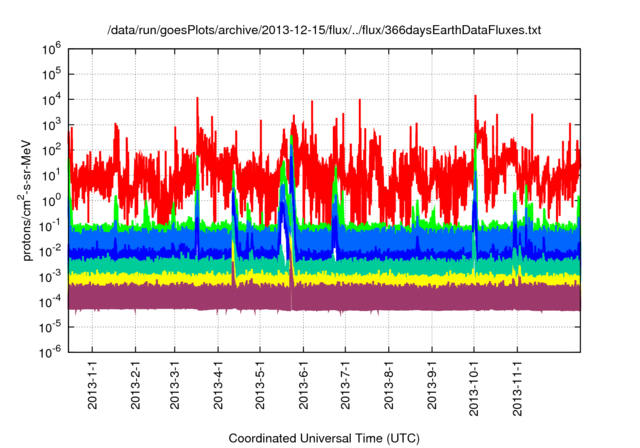Screen dimensions: 640x448
Task: Click the y-axis tick label 10^-5
Action: (50, 327)
